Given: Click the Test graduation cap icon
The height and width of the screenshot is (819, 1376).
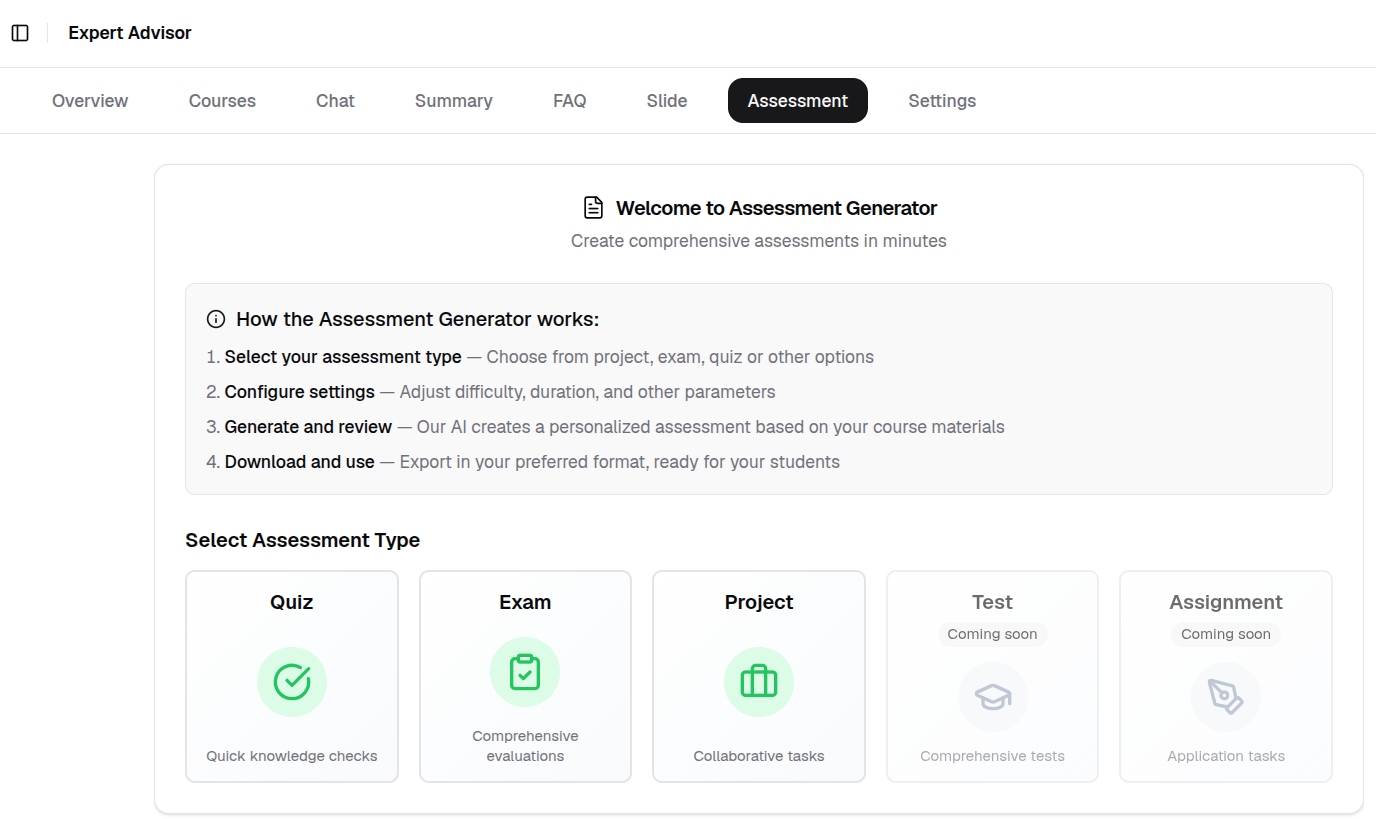Looking at the screenshot, I should coord(993,697).
